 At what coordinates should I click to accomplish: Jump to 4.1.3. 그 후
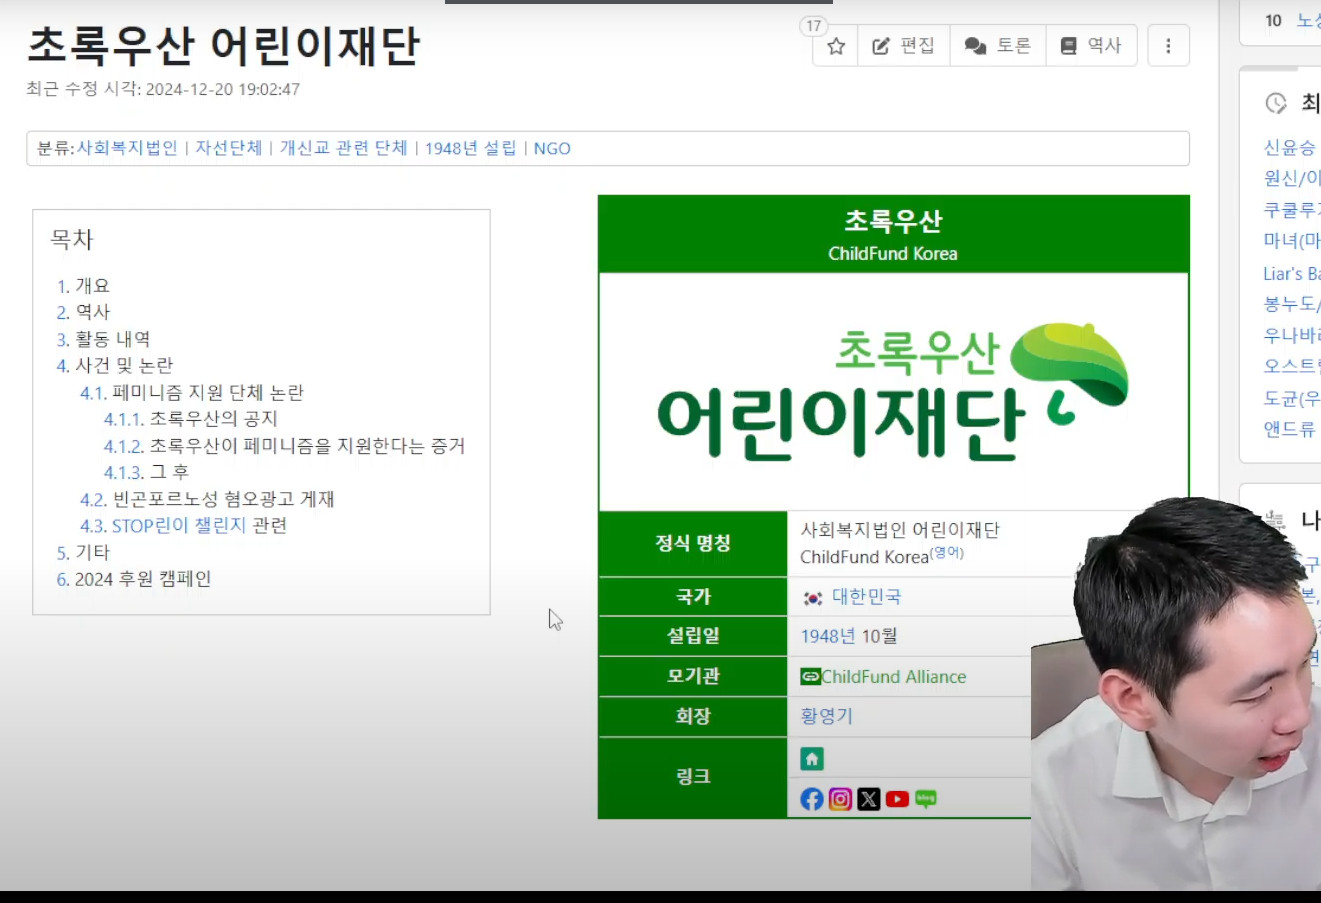pos(146,472)
